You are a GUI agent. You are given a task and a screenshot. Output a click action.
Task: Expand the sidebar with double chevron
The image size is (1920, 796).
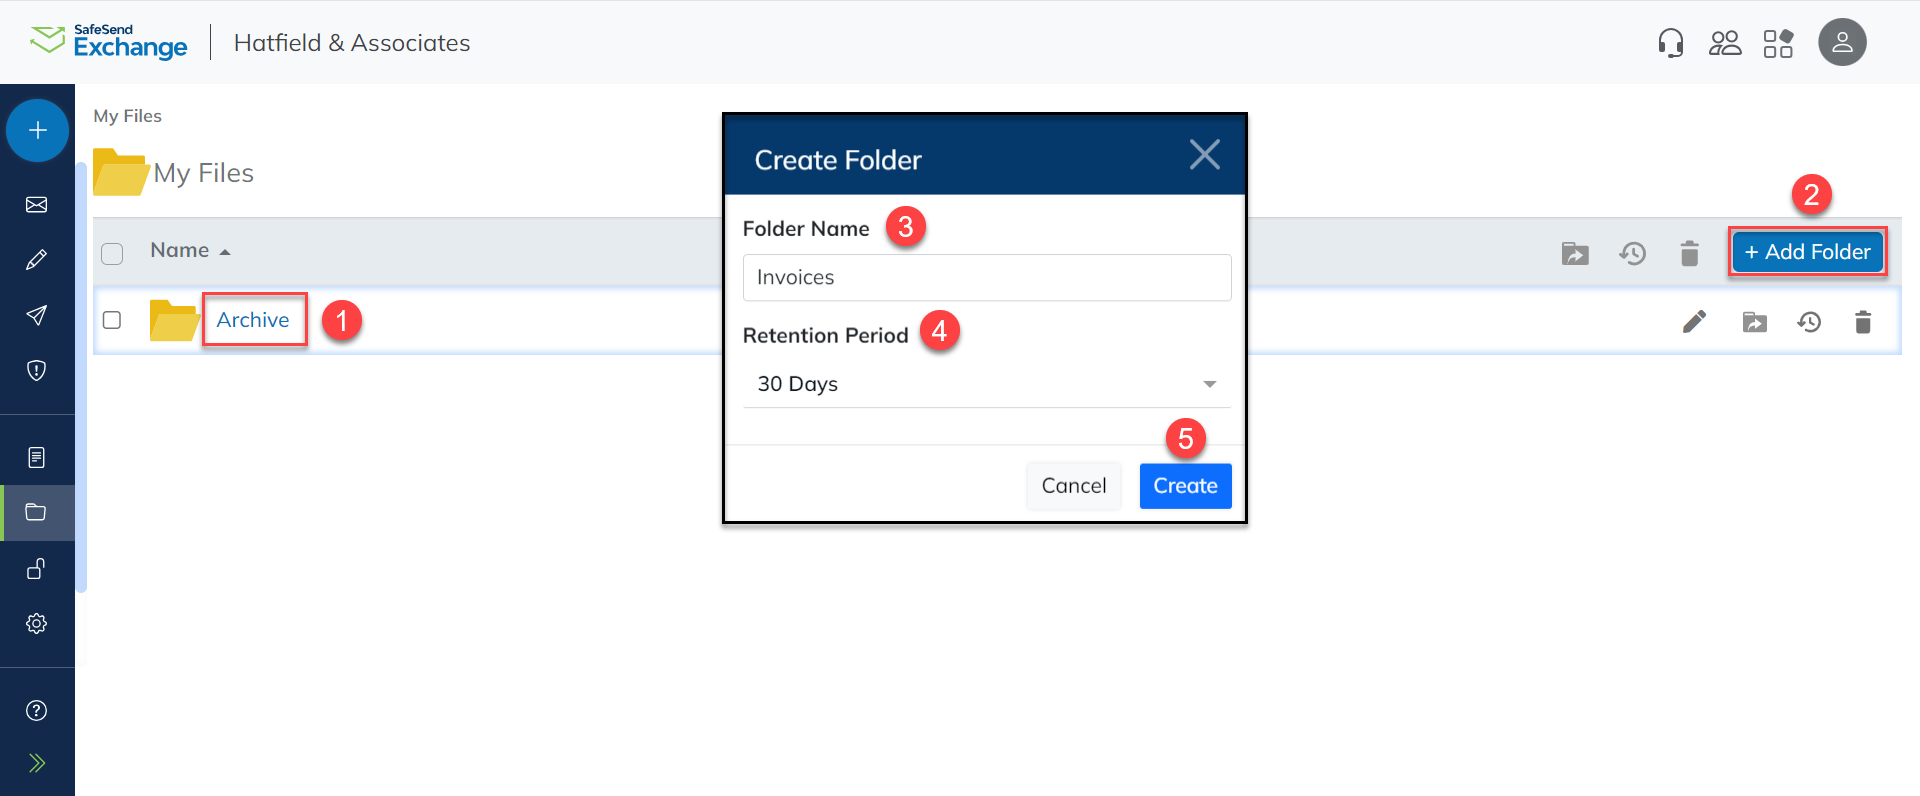(37, 763)
